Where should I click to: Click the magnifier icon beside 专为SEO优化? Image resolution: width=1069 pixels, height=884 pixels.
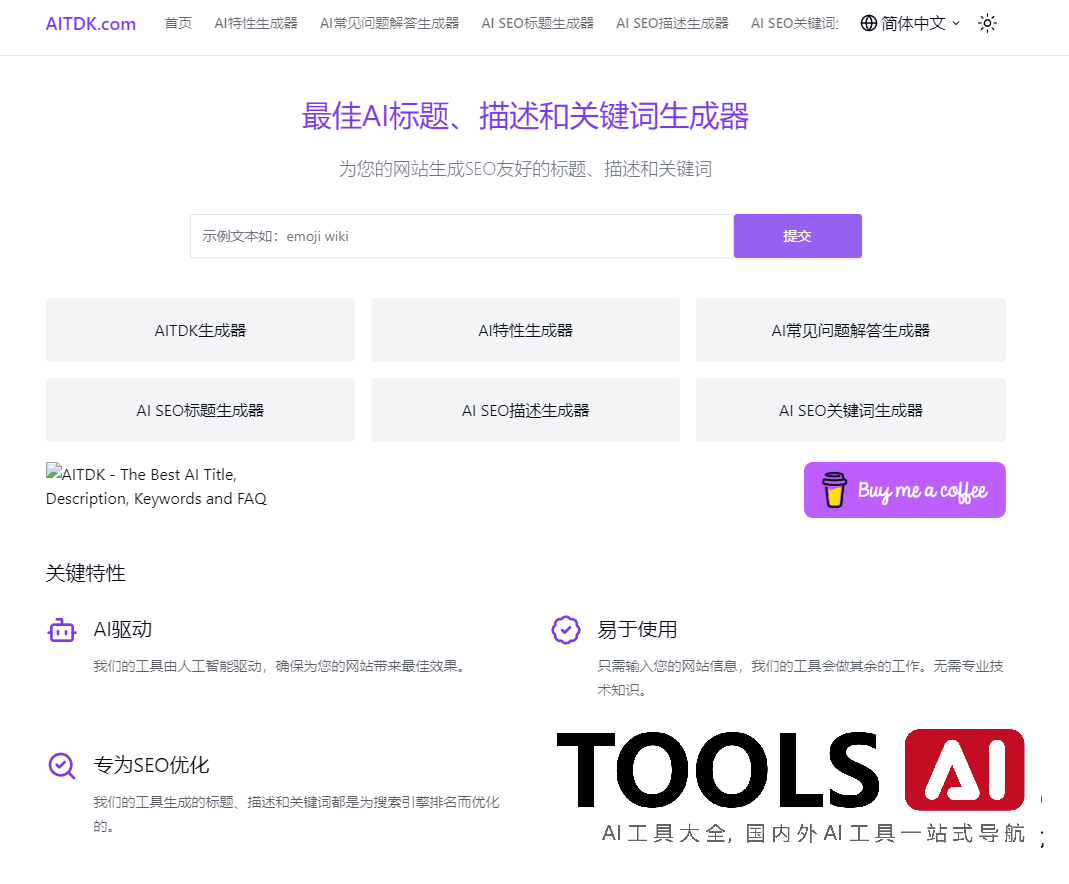[x=62, y=766]
